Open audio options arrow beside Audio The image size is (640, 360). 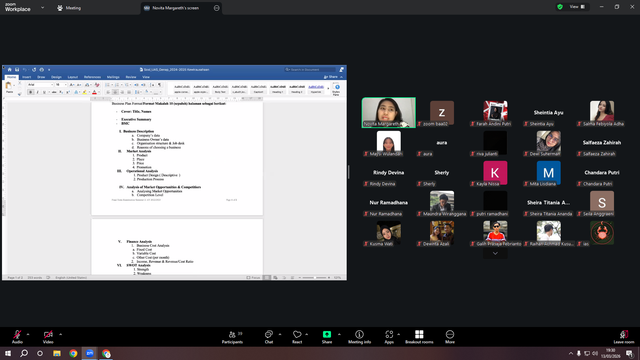[28, 334]
